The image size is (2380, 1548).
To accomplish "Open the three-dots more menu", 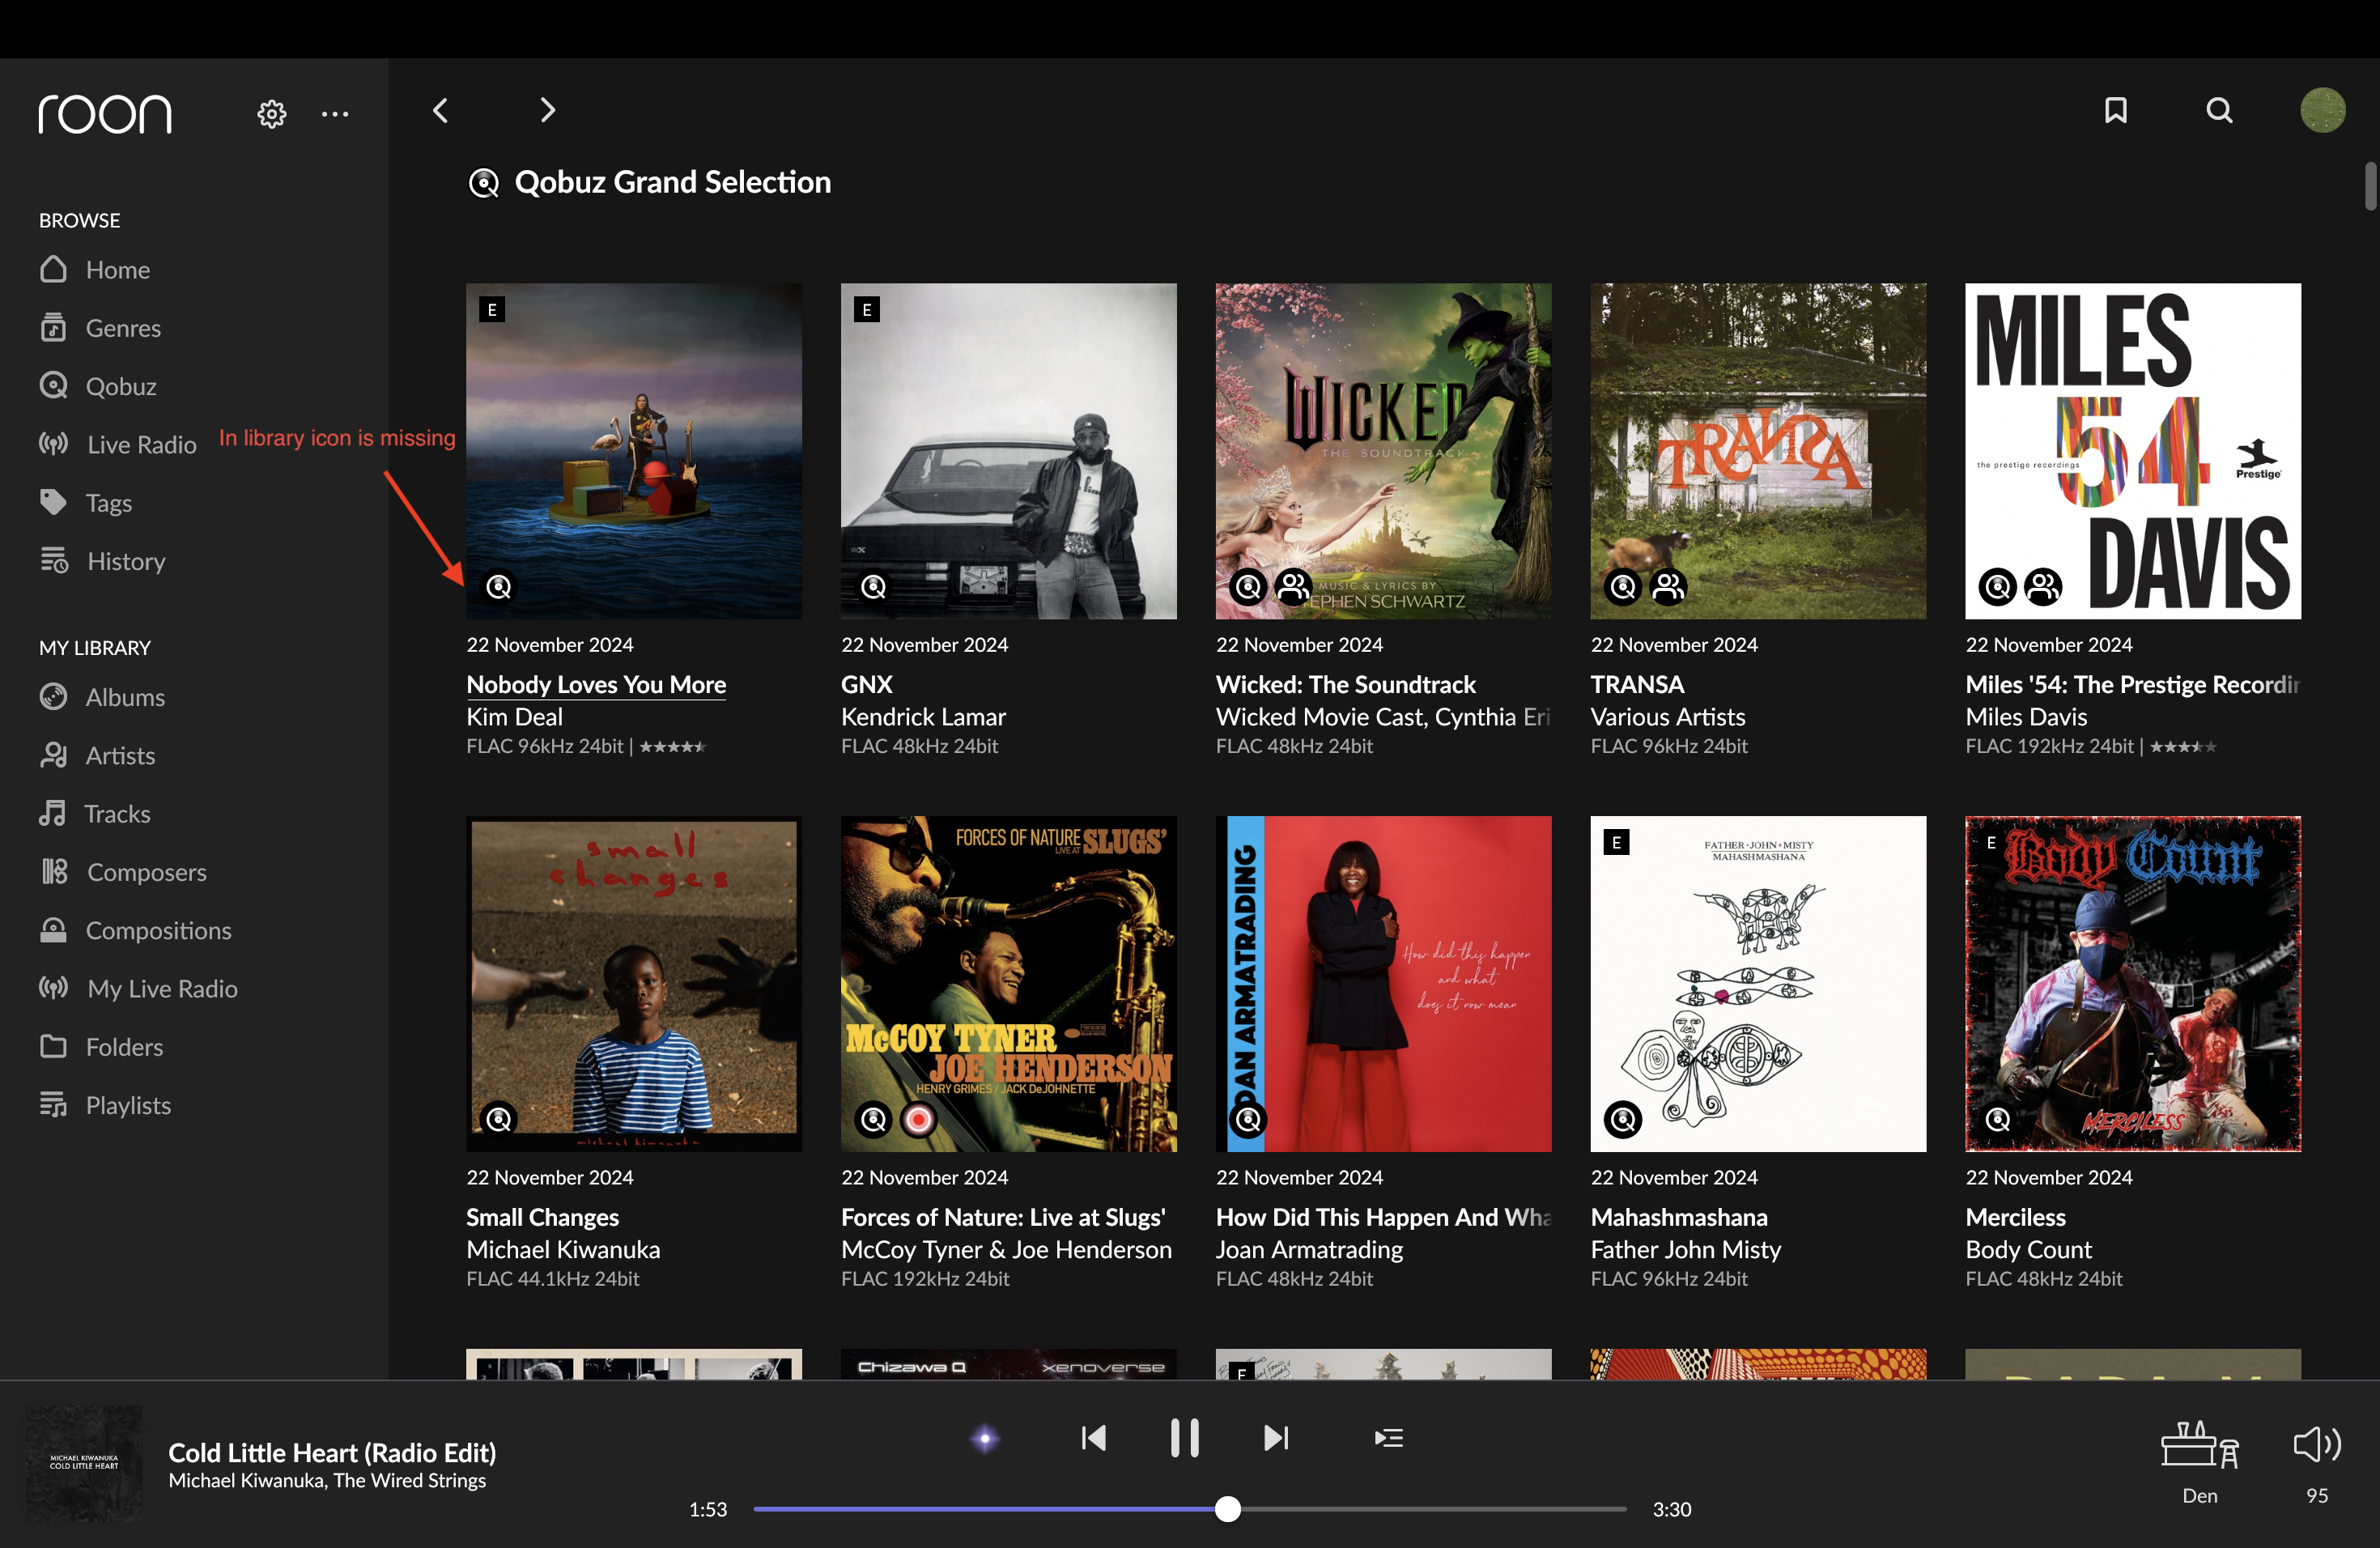I will tap(335, 113).
